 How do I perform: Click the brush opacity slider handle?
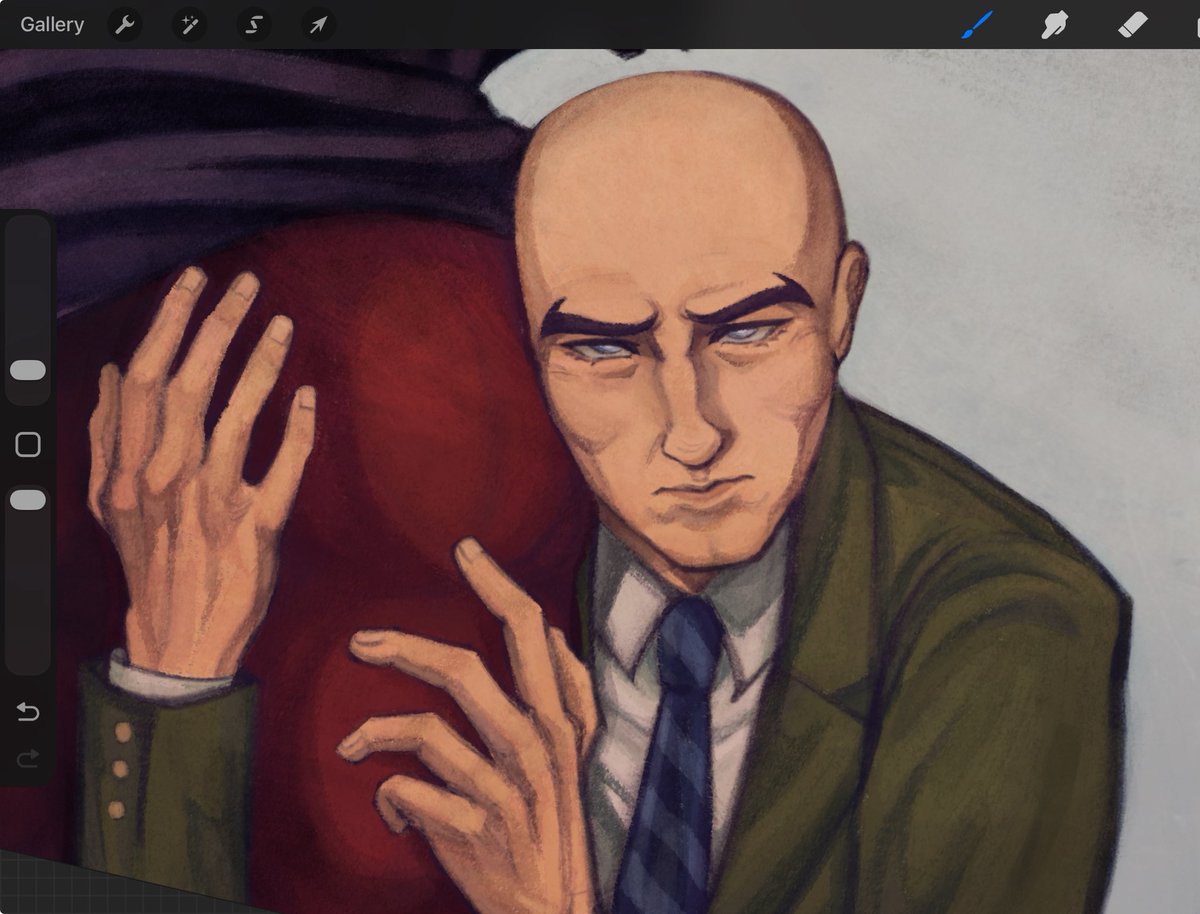coord(28,499)
